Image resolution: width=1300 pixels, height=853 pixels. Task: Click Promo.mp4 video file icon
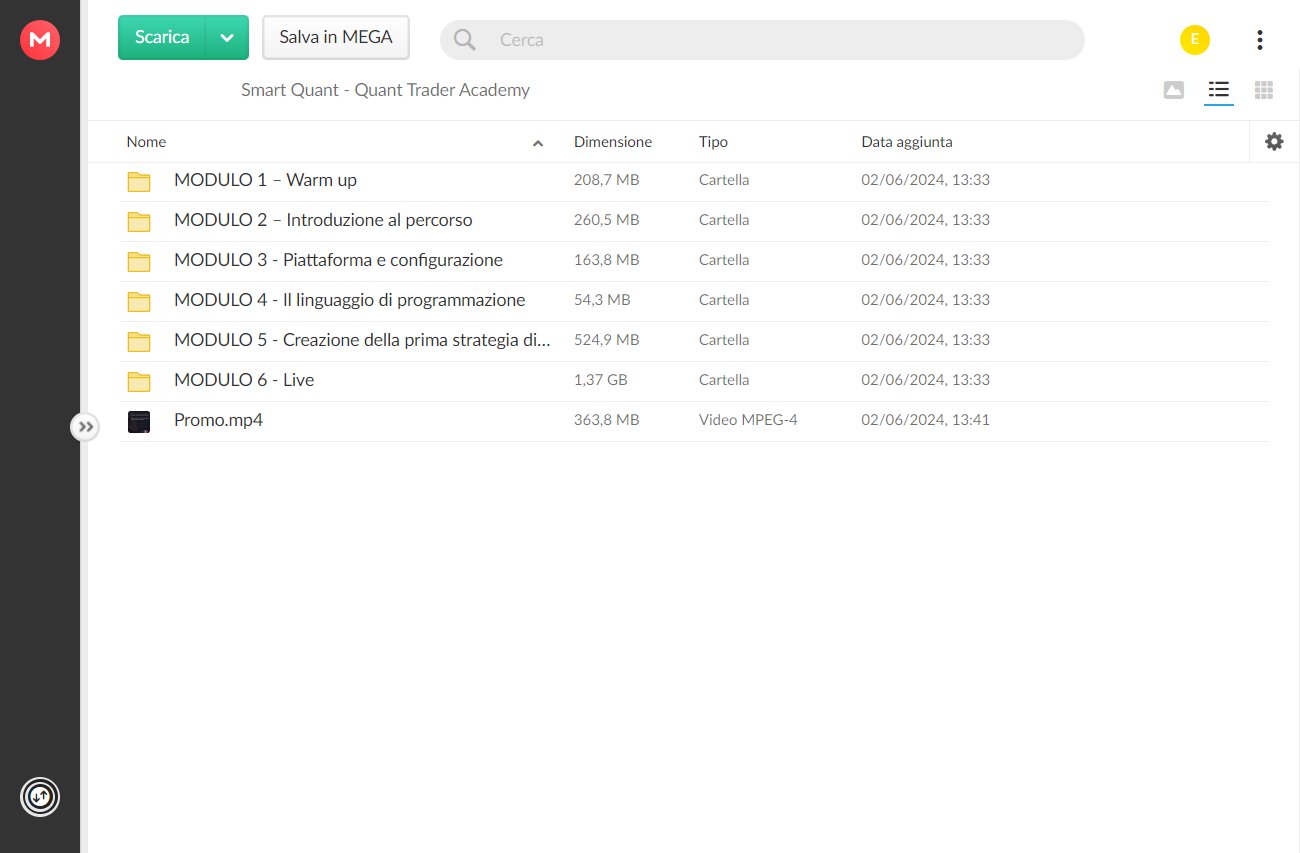[139, 421]
